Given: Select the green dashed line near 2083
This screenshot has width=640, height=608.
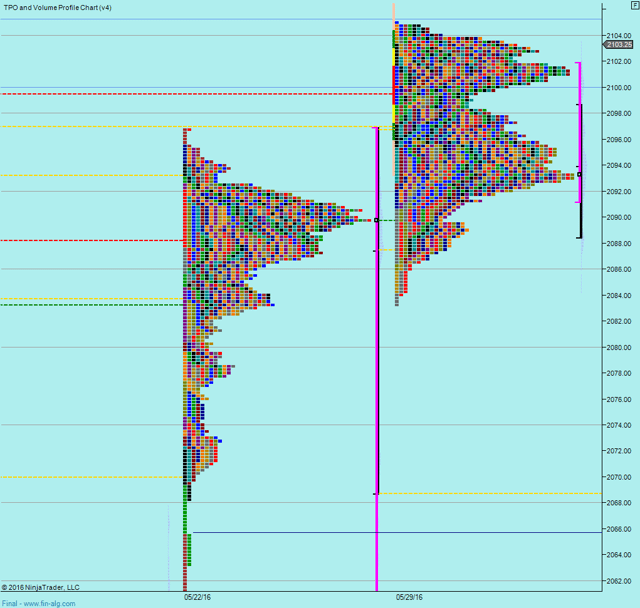Looking at the screenshot, I should pos(90,304).
